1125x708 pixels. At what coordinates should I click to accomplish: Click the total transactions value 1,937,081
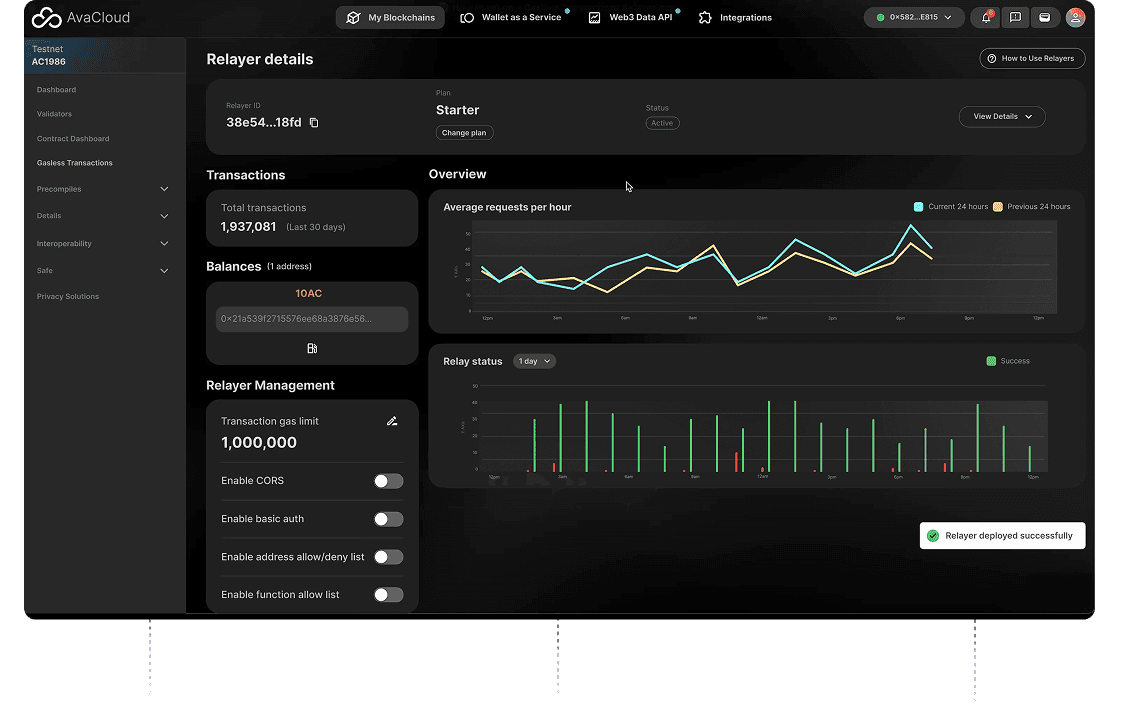point(248,227)
